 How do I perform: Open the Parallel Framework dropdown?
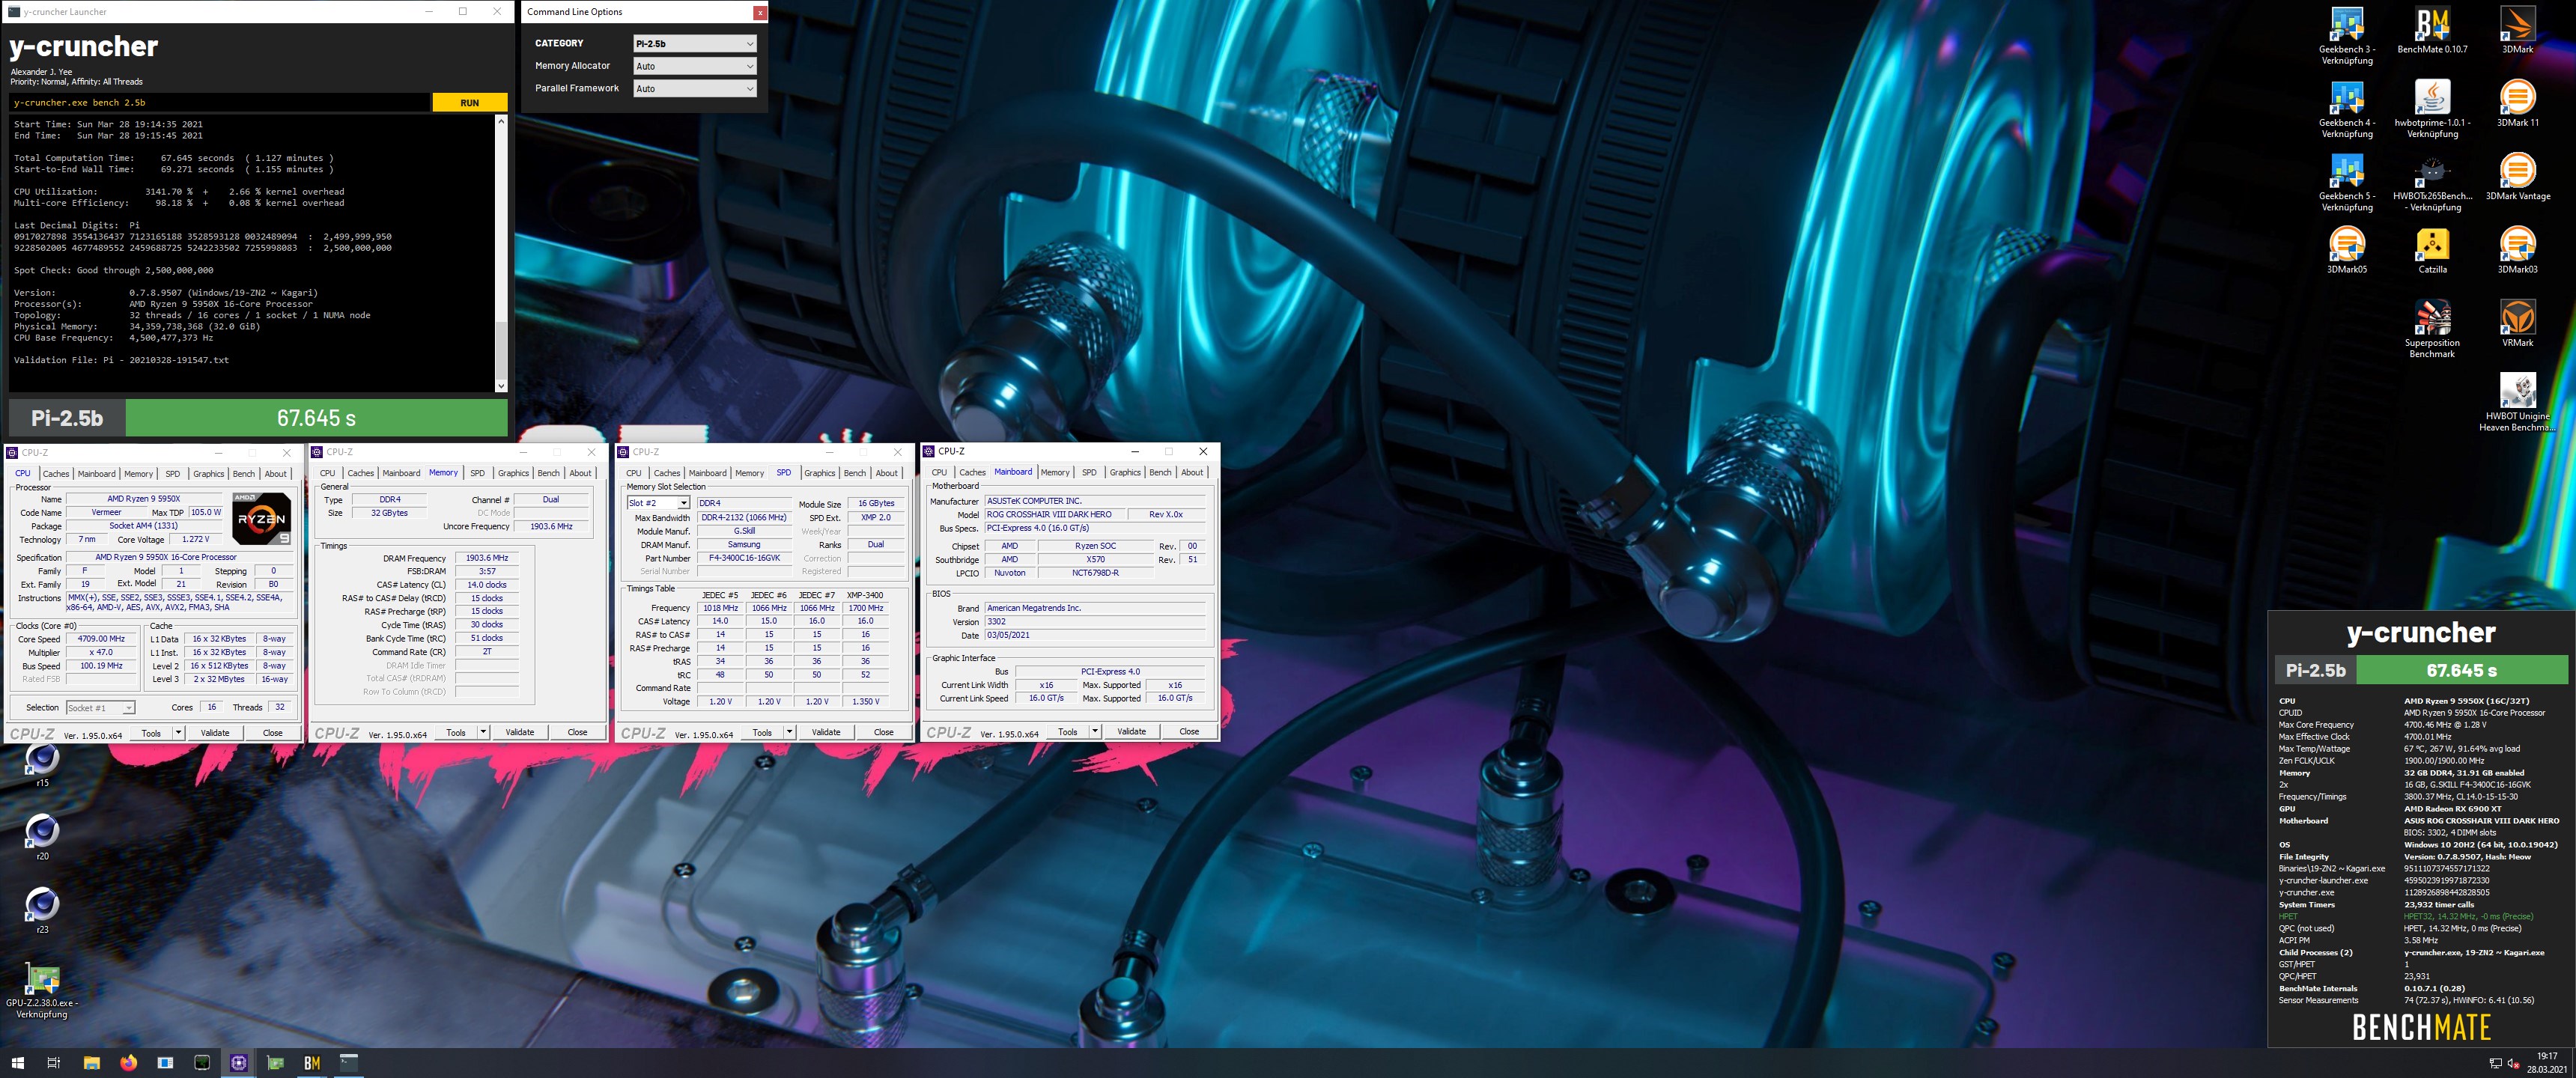coord(695,89)
